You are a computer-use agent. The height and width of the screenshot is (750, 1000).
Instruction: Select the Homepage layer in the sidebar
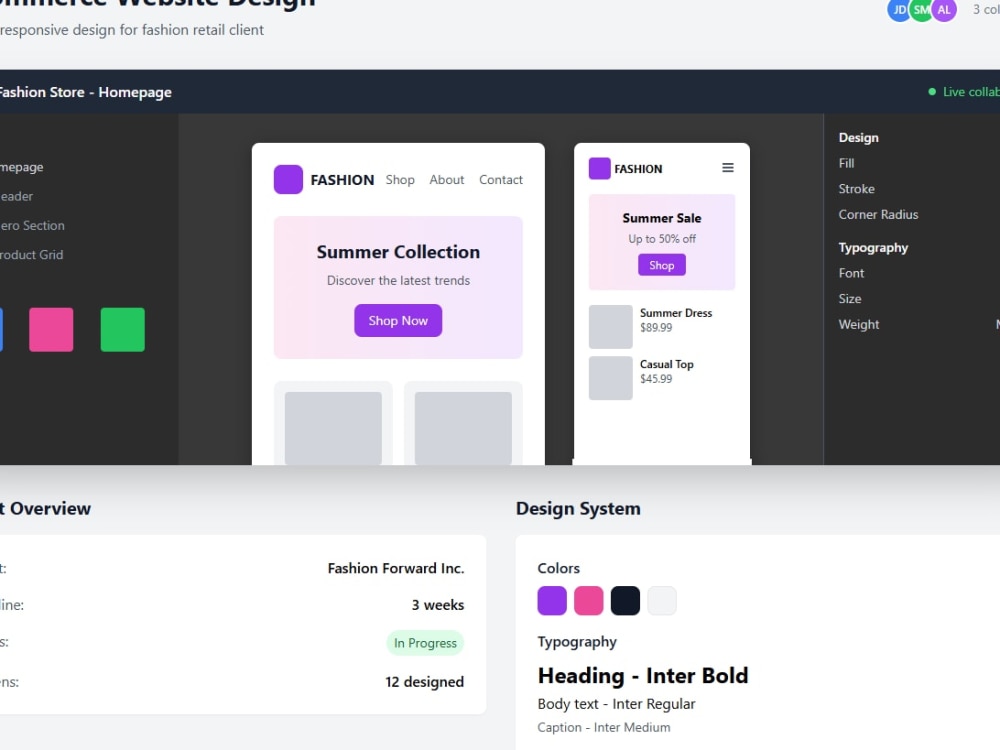[22, 167]
